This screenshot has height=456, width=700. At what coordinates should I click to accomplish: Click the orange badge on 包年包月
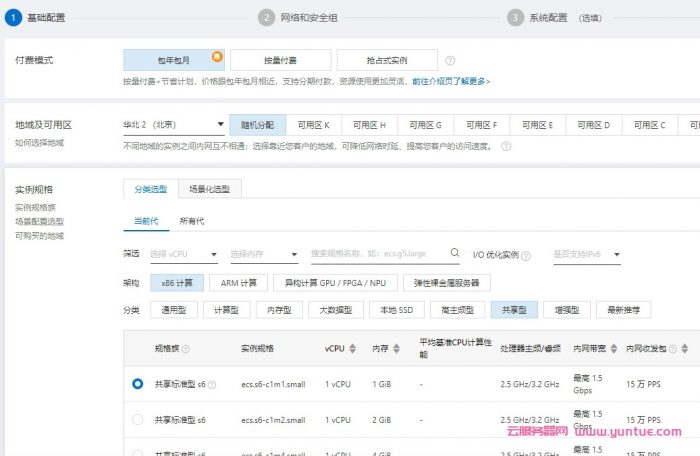pos(218,56)
